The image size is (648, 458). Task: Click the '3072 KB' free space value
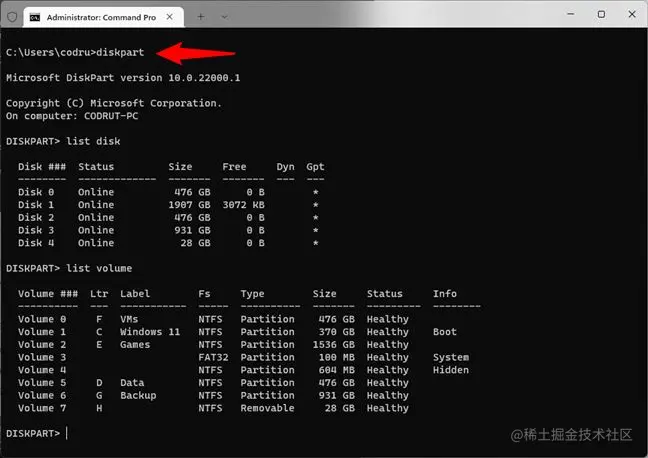tap(244, 205)
